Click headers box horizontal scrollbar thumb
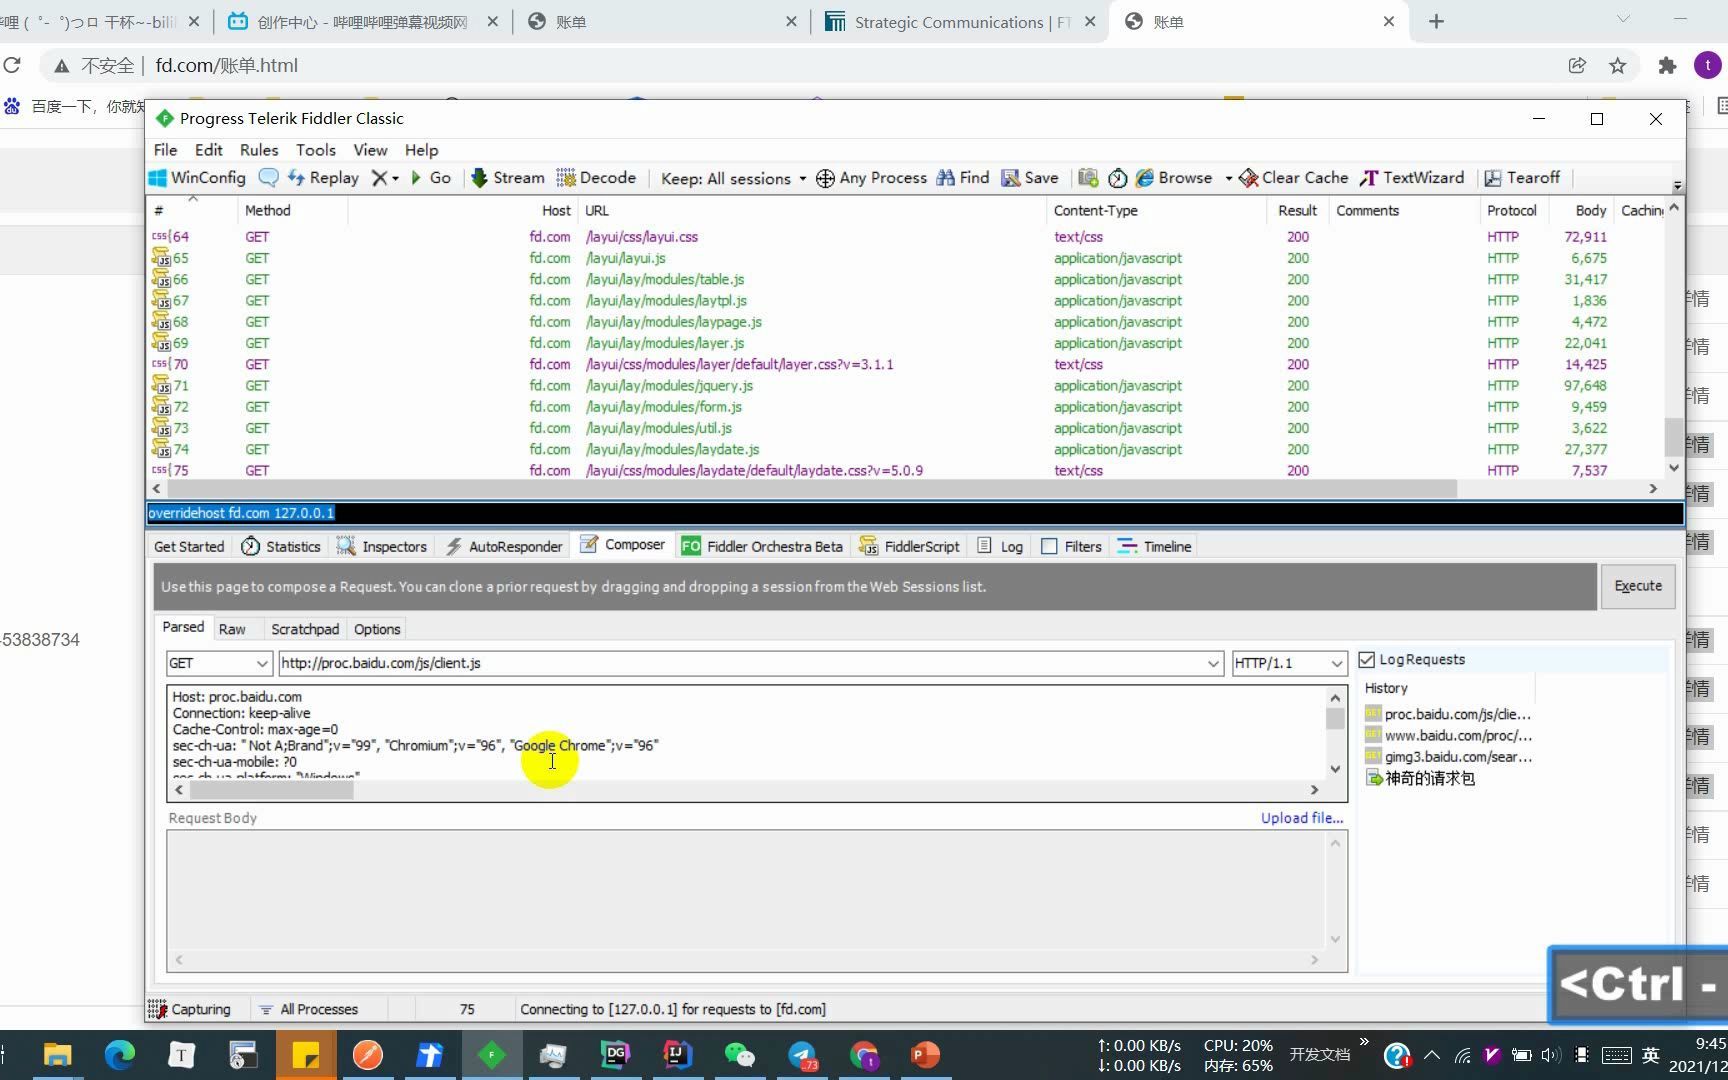The width and height of the screenshot is (1728, 1080). (x=271, y=790)
